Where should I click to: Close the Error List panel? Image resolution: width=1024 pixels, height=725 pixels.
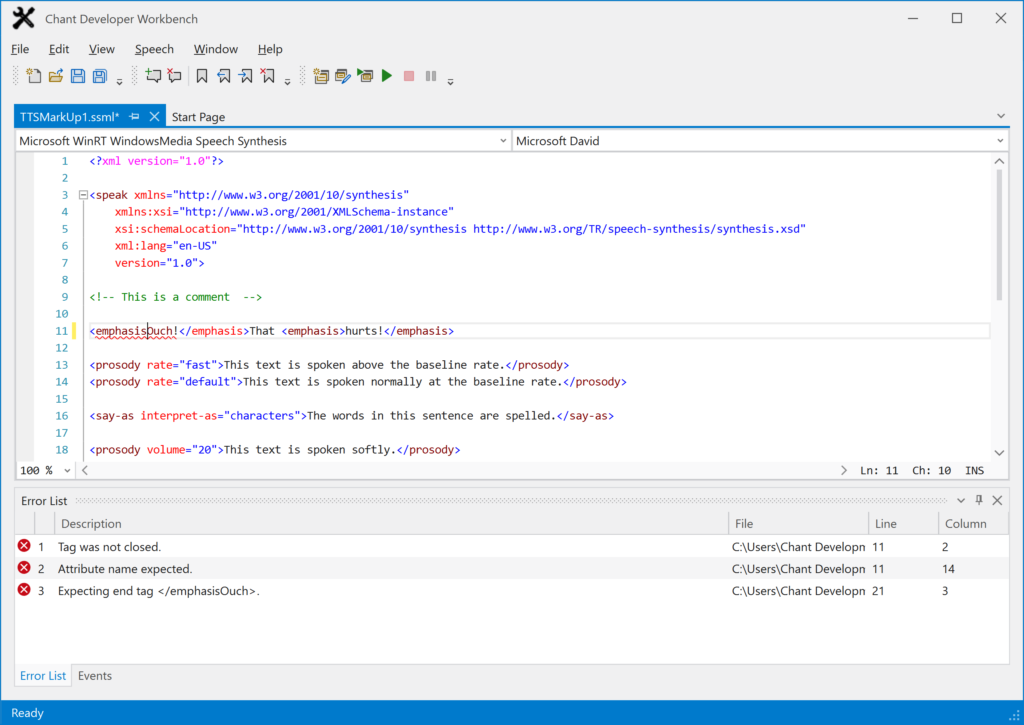pyautogui.click(x=997, y=500)
